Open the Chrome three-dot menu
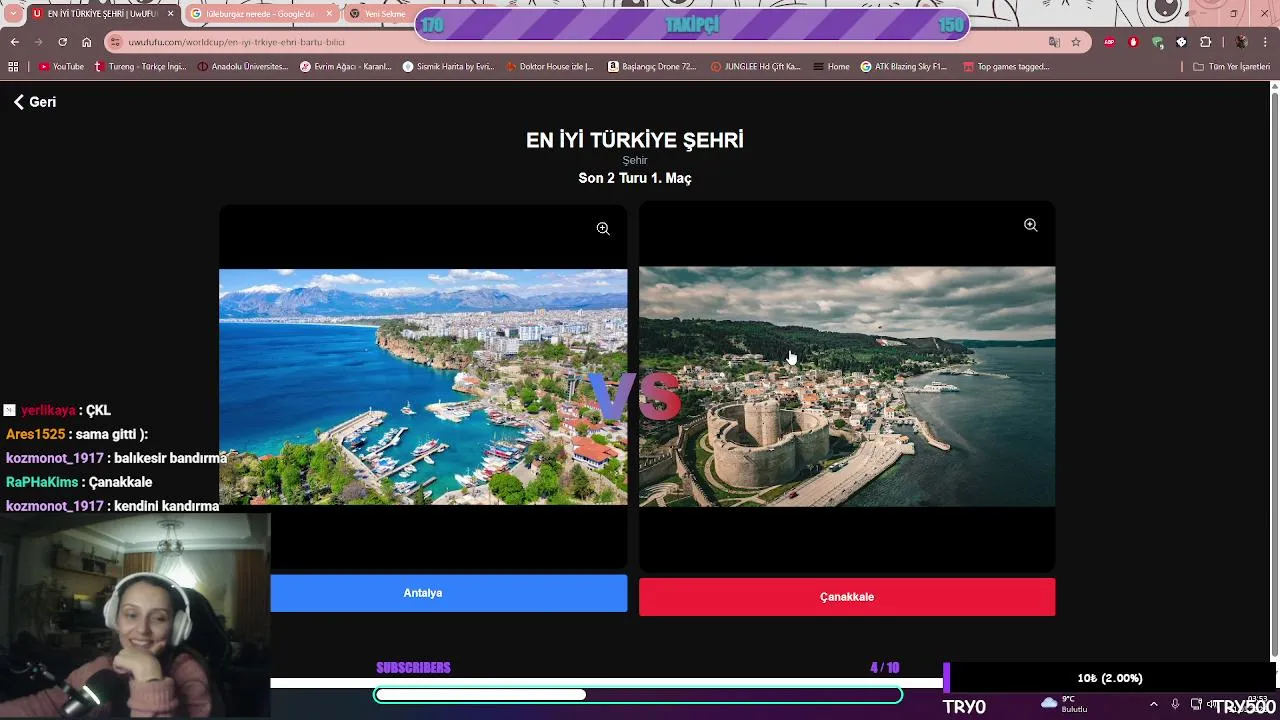1280x720 pixels. tap(1266, 42)
